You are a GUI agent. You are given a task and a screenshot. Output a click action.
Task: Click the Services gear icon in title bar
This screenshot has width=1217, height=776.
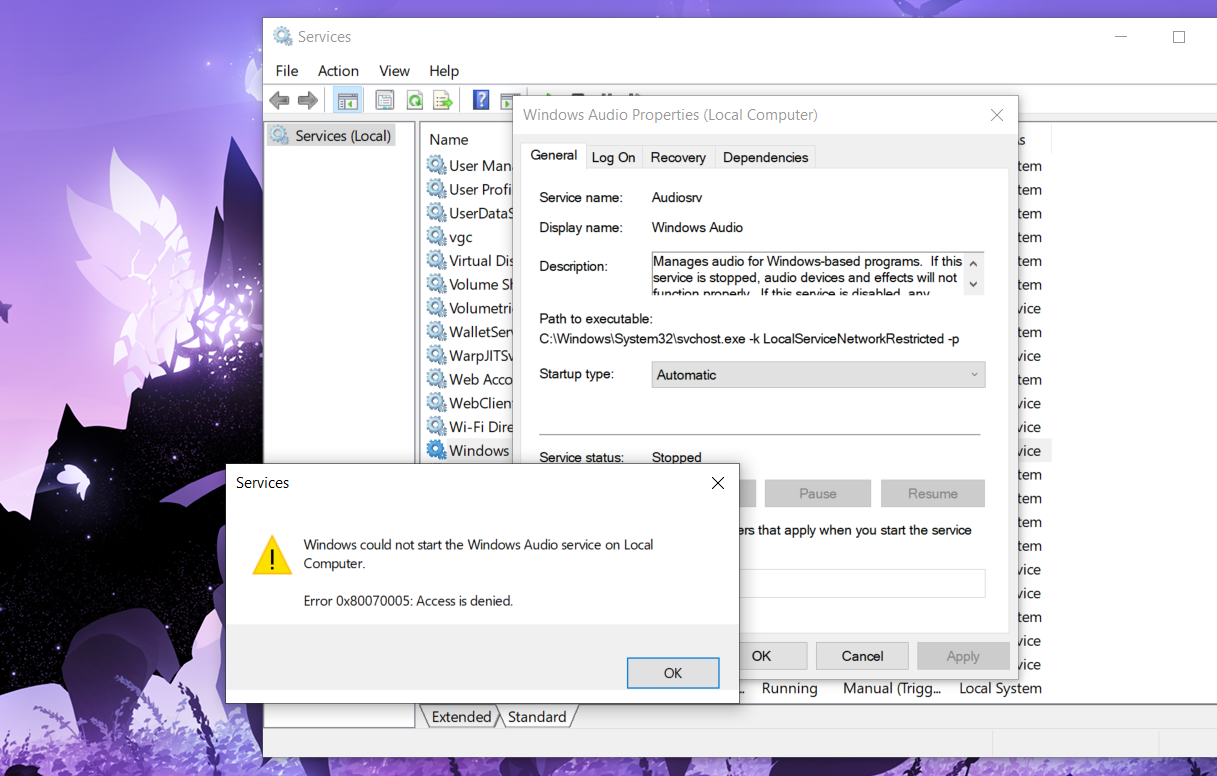(283, 36)
